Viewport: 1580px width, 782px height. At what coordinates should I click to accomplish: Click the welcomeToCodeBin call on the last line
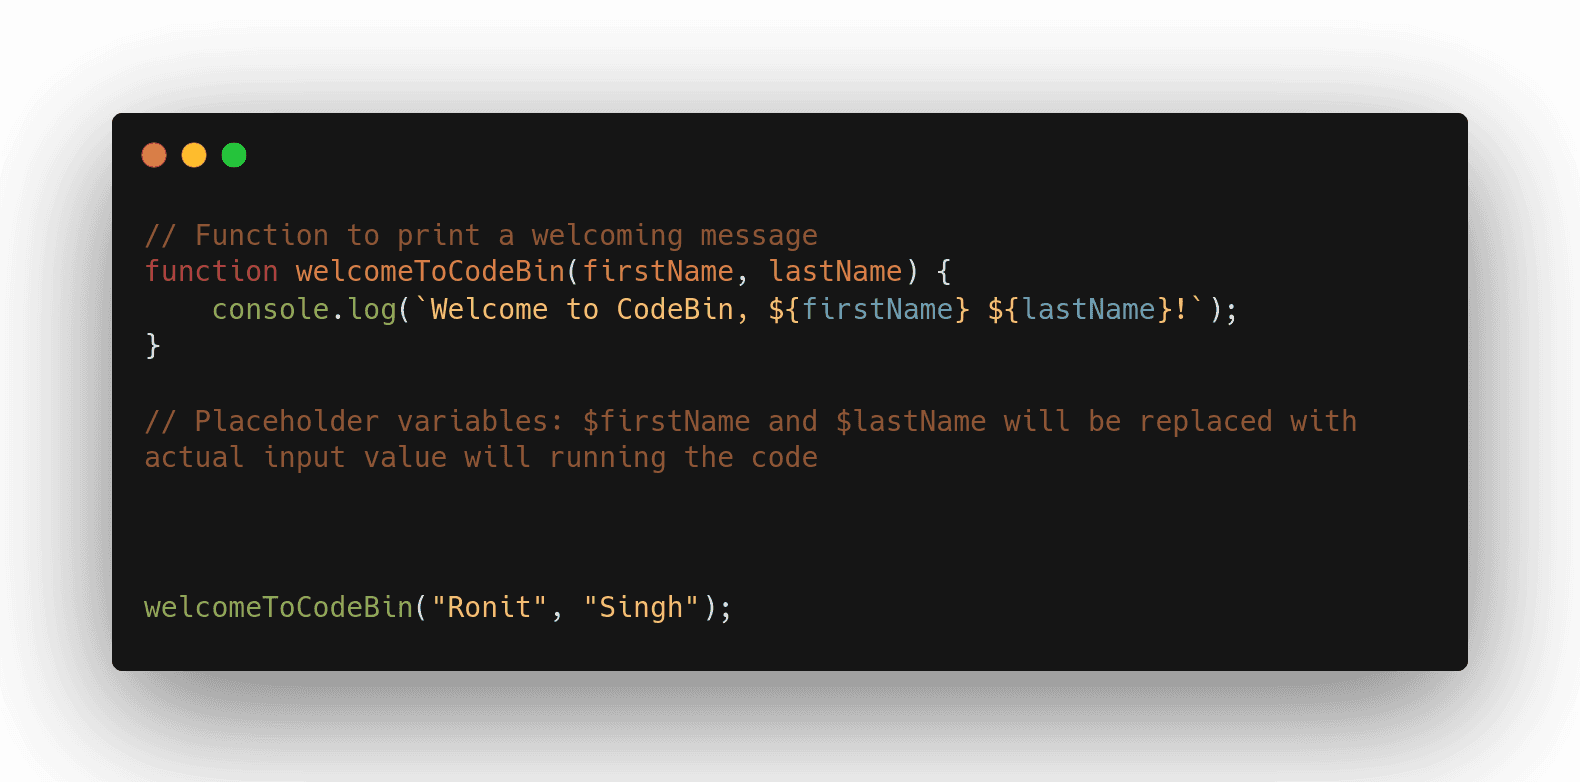278,608
